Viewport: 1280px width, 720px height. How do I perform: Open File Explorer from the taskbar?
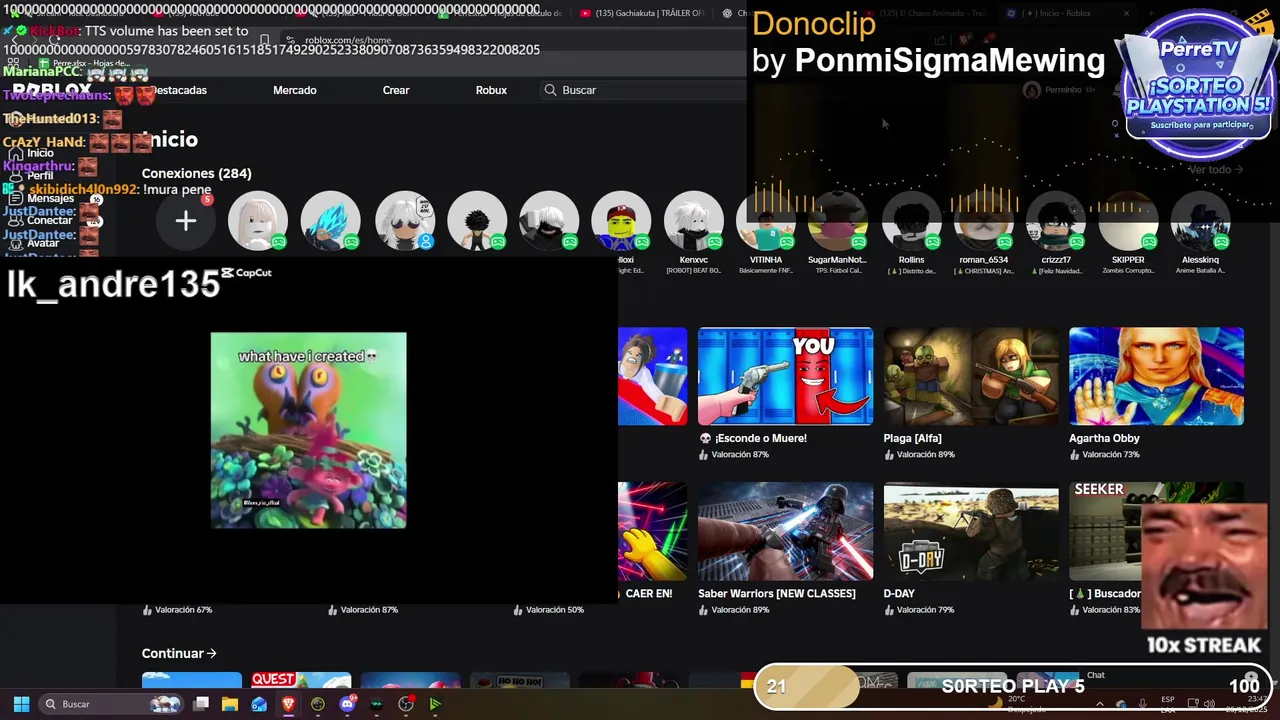tap(230, 704)
